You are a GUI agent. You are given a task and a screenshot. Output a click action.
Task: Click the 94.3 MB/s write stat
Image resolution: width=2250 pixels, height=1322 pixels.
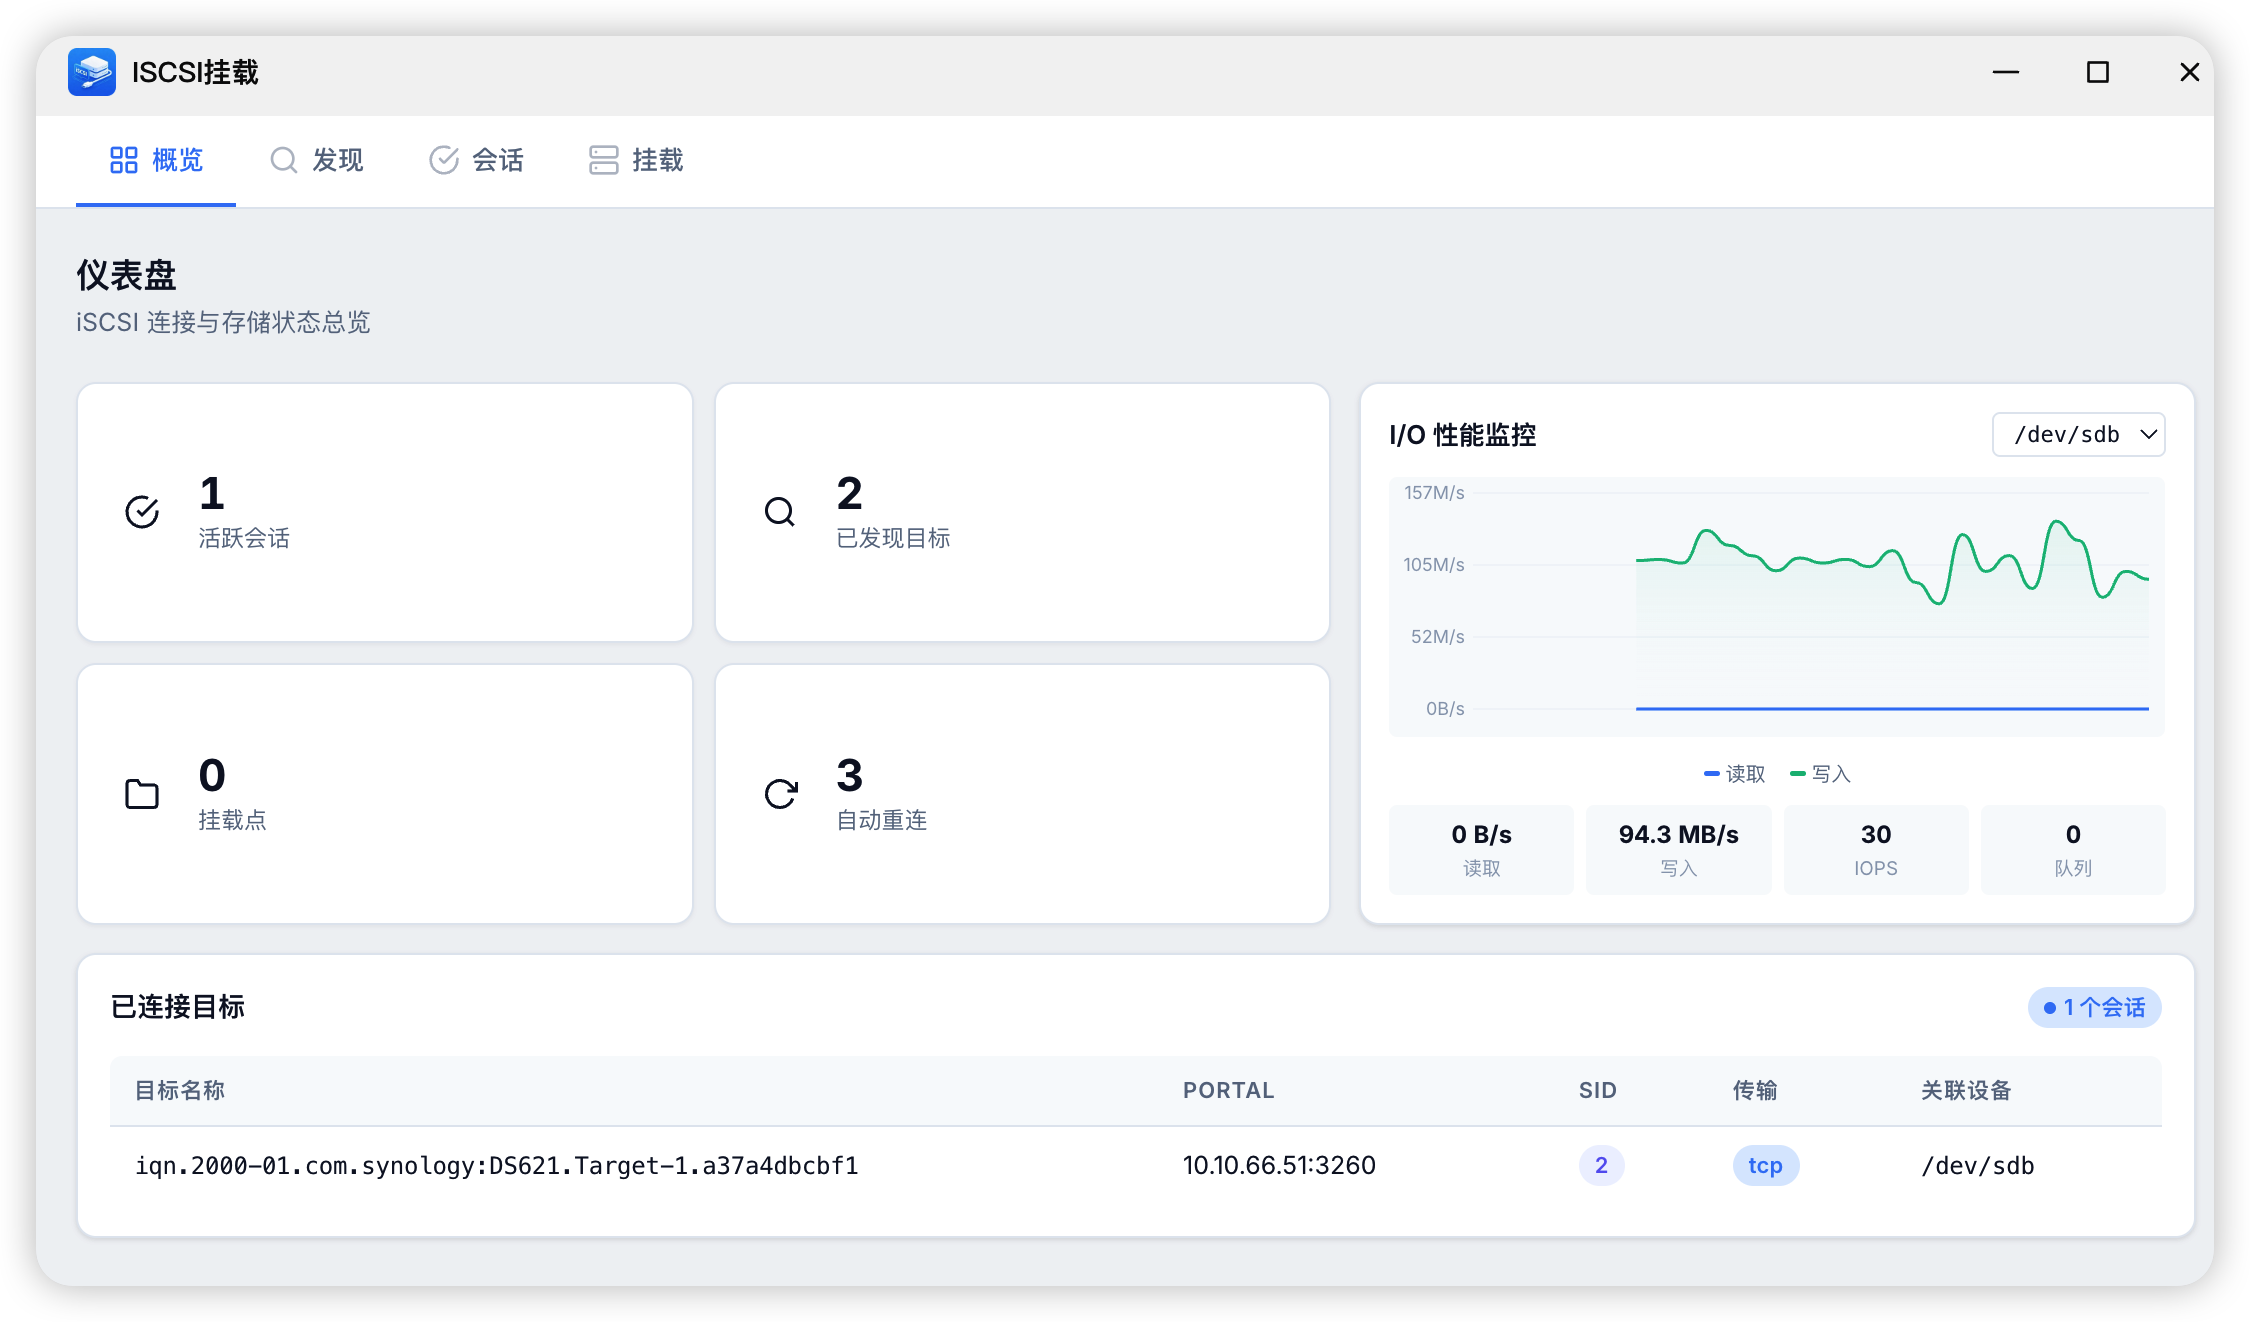click(x=1678, y=850)
